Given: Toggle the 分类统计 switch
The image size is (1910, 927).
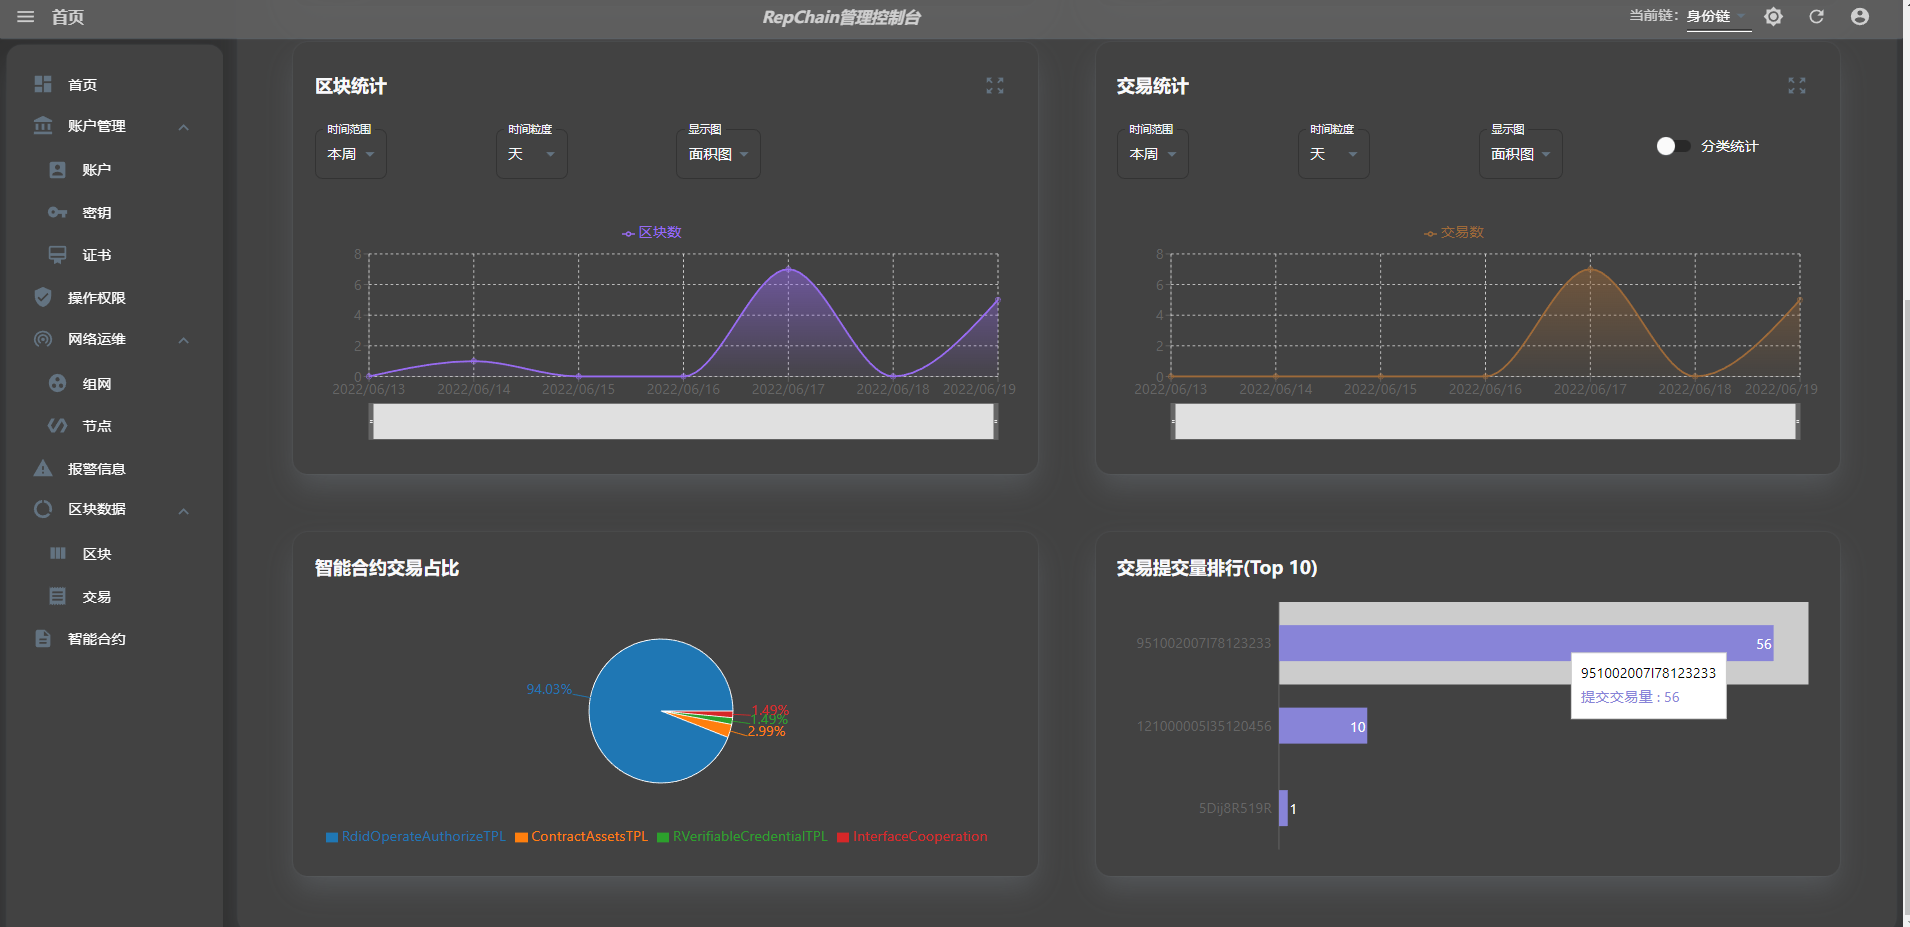Looking at the screenshot, I should 1673,146.
